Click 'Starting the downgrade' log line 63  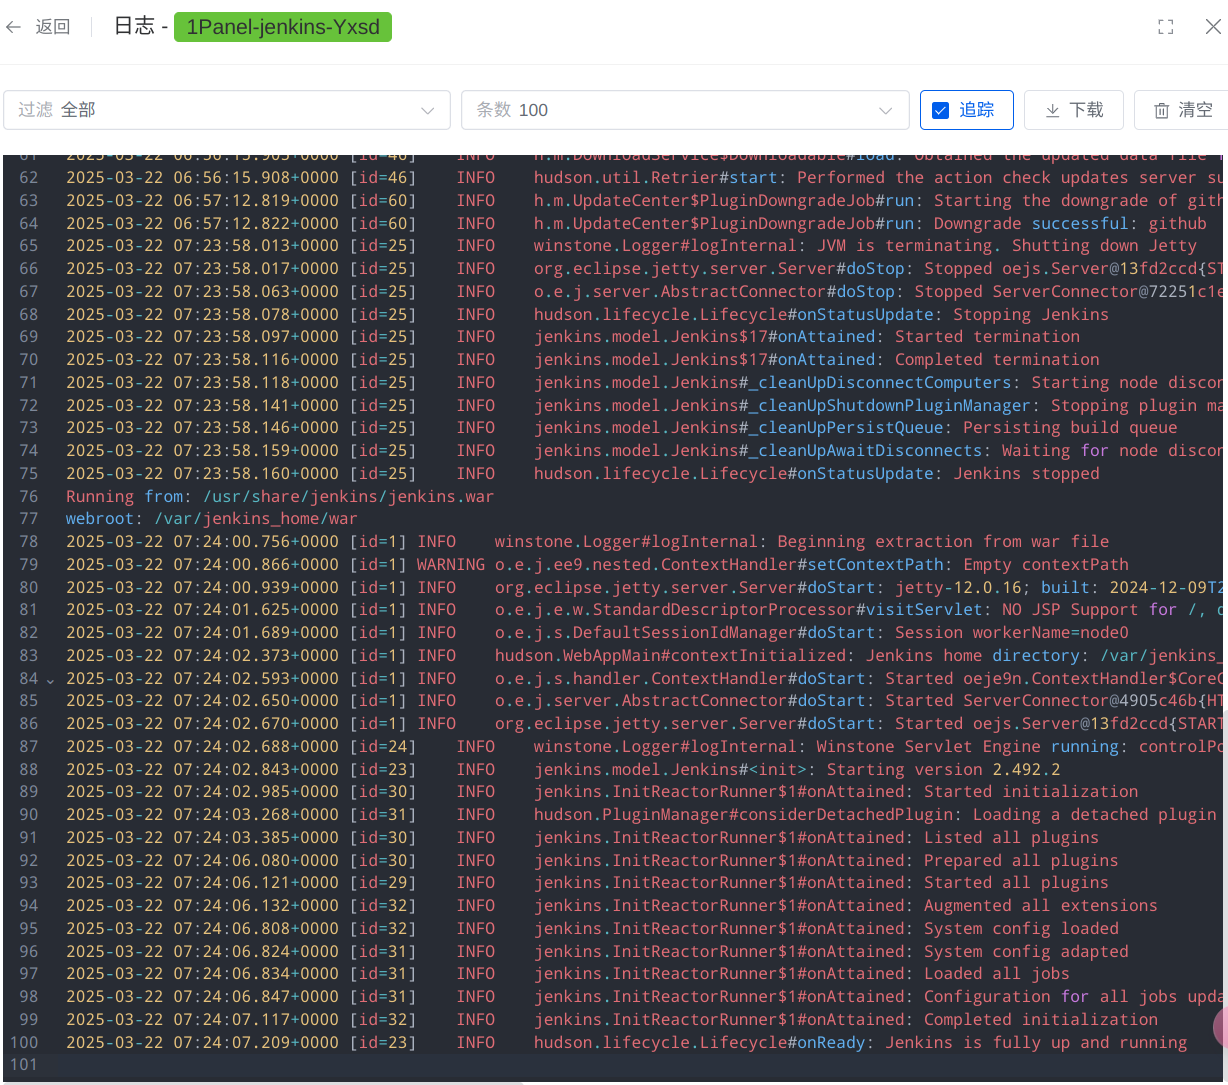click(644, 201)
